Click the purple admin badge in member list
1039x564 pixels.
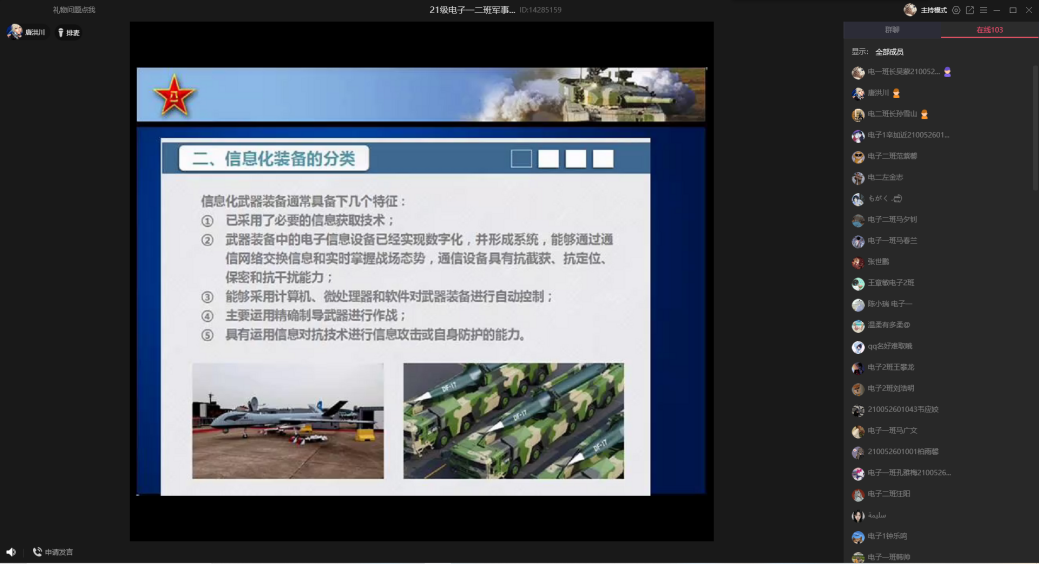947,72
